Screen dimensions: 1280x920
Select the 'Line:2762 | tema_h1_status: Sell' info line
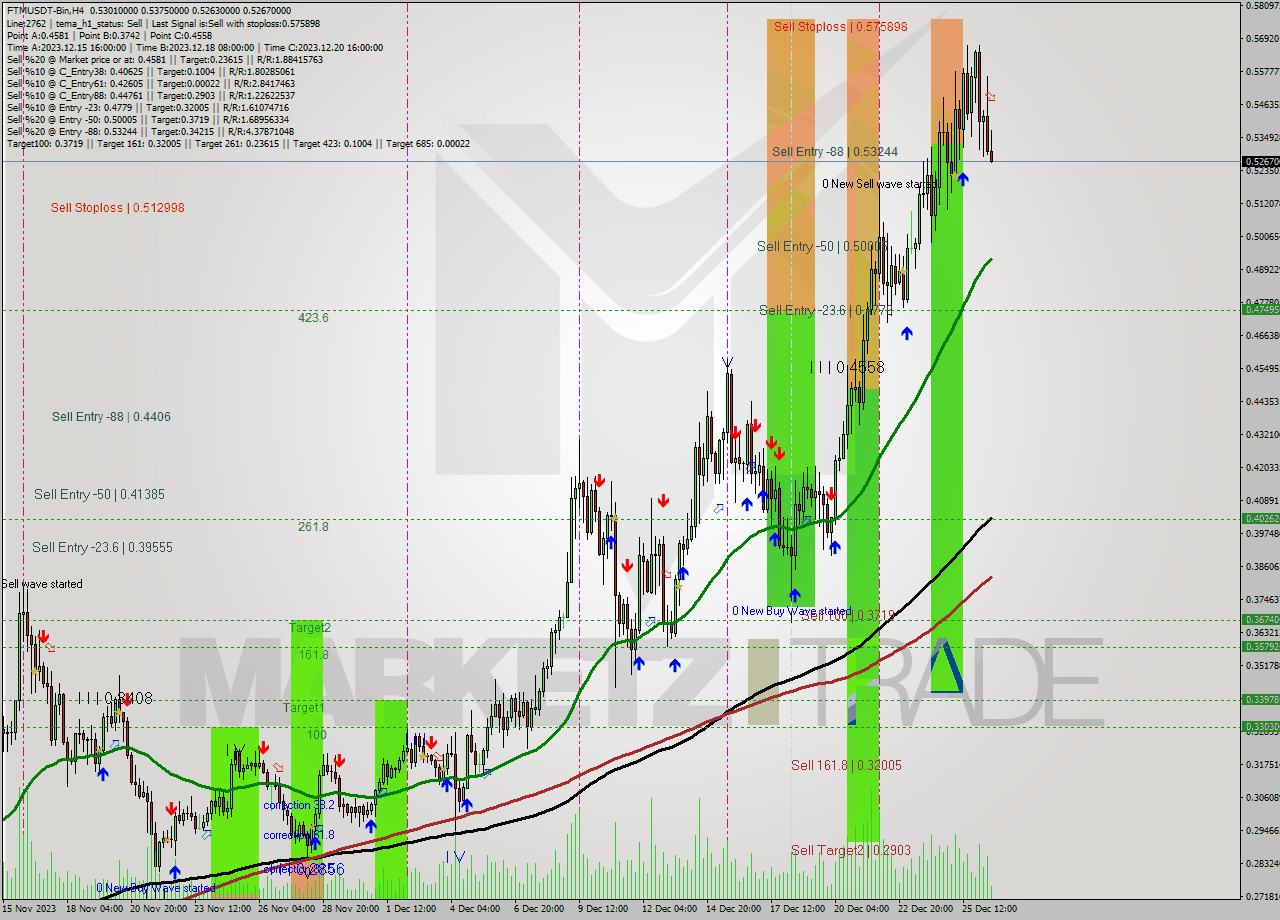click(x=163, y=22)
